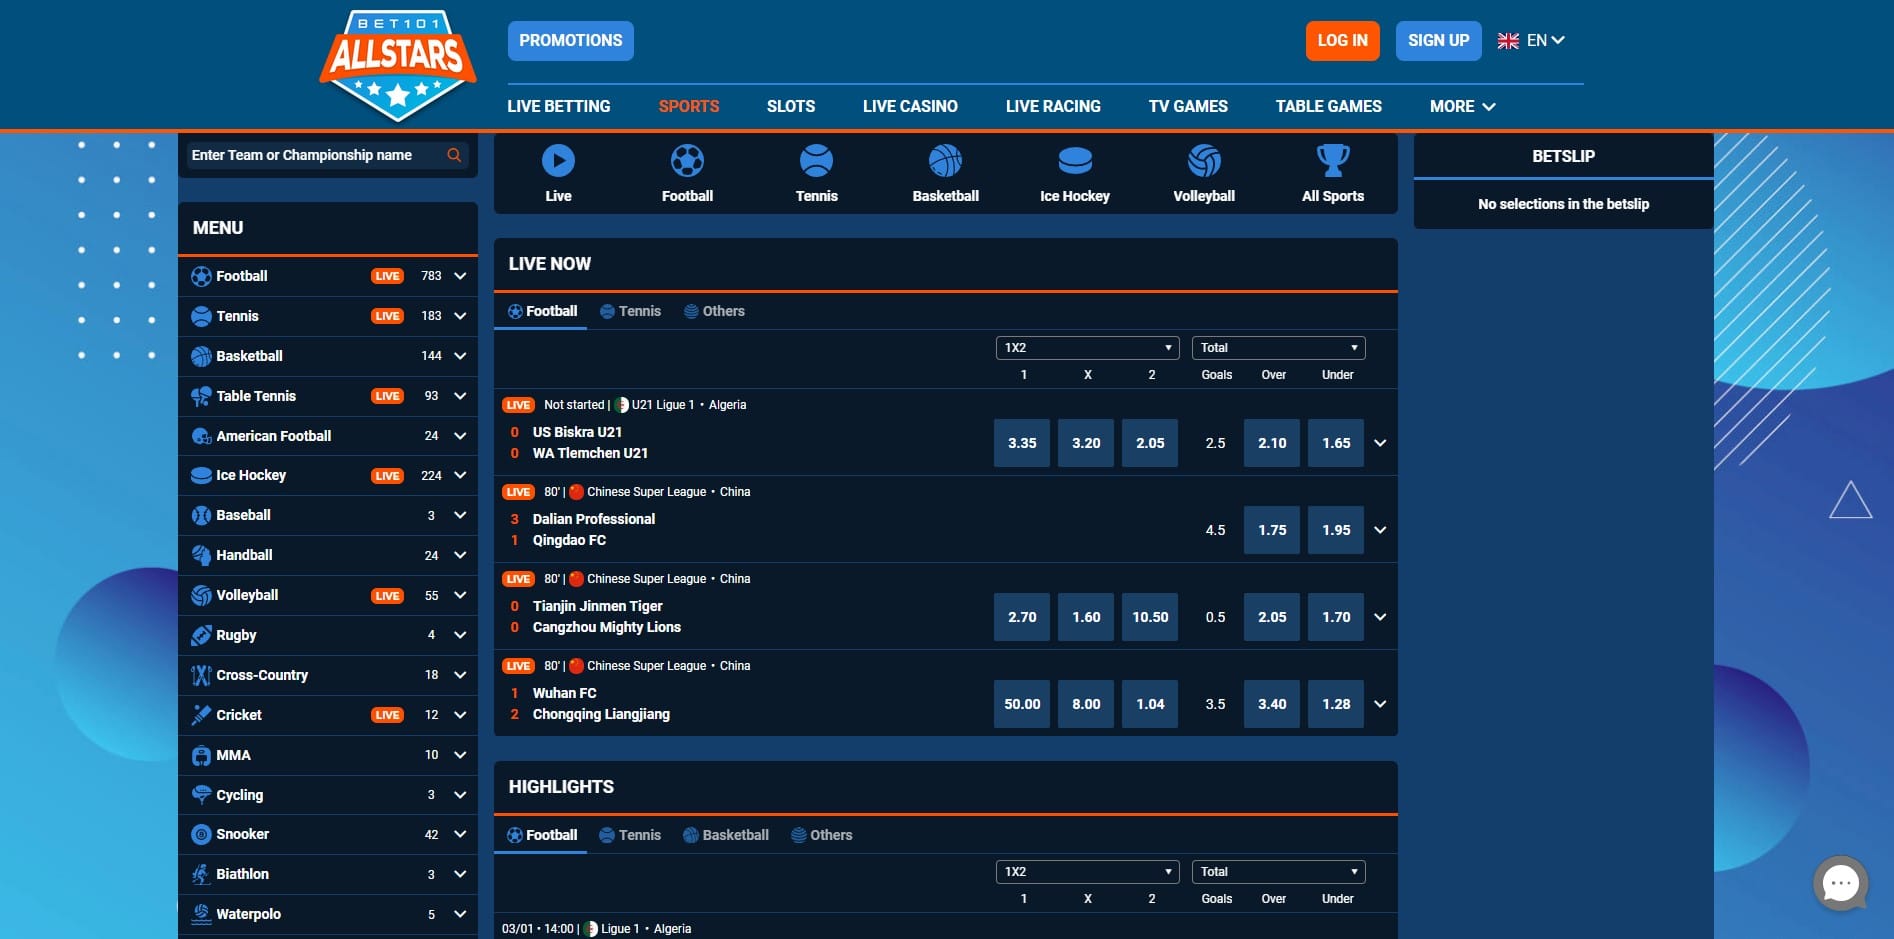Image resolution: width=1894 pixels, height=939 pixels.
Task: Open Tennis from the top sports icons
Action: 816,161
